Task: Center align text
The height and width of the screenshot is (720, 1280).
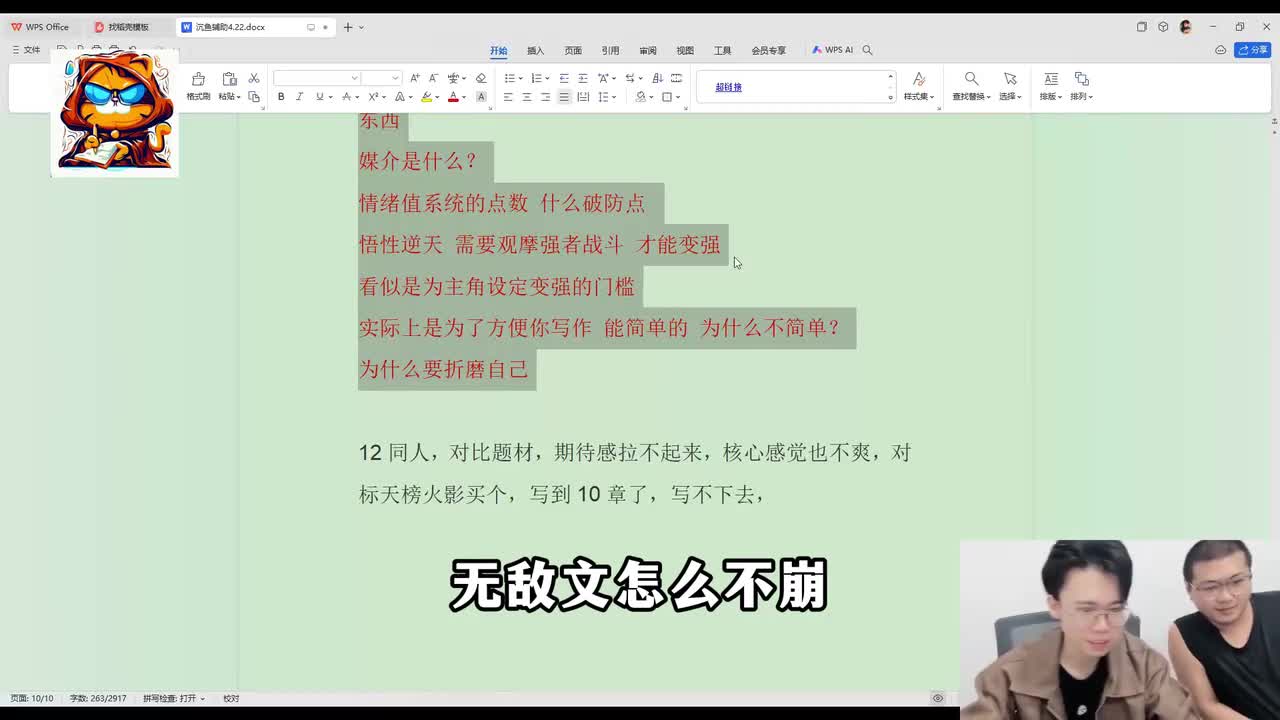Action: pyautogui.click(x=527, y=97)
